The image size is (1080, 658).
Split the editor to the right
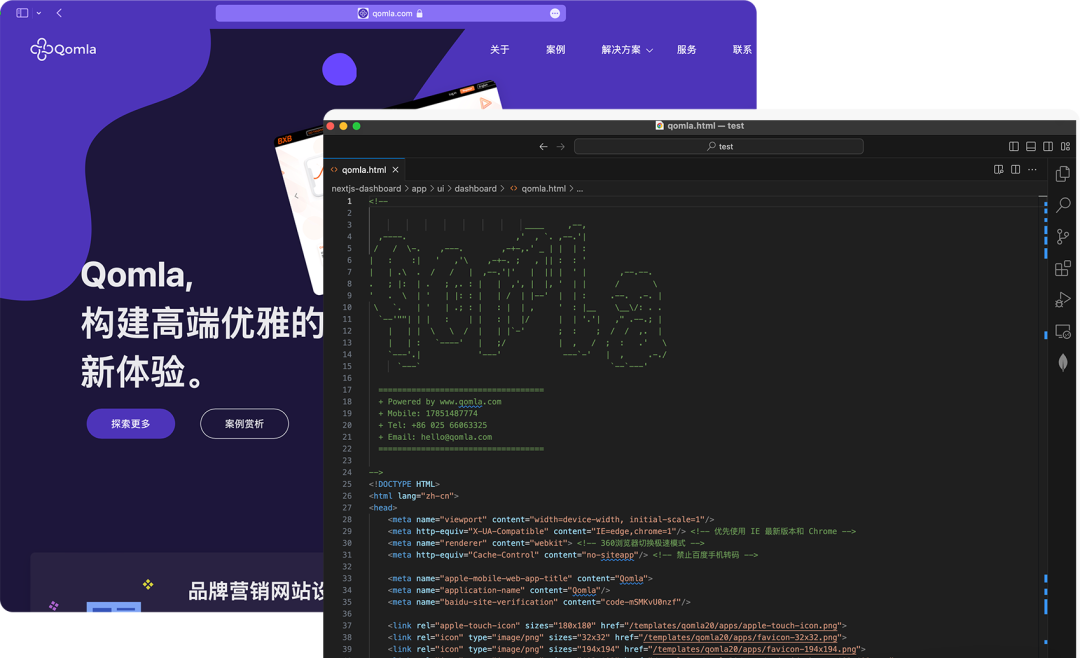tap(1015, 170)
